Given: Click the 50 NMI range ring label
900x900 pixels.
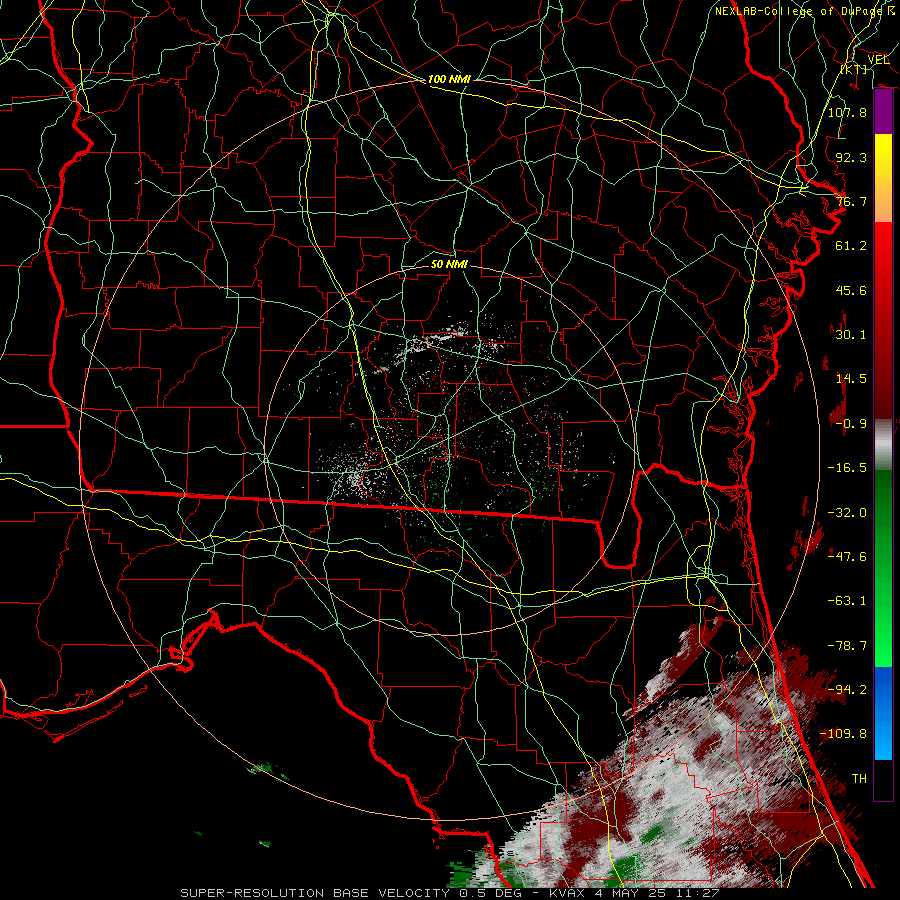Looking at the screenshot, I should pos(449,264).
